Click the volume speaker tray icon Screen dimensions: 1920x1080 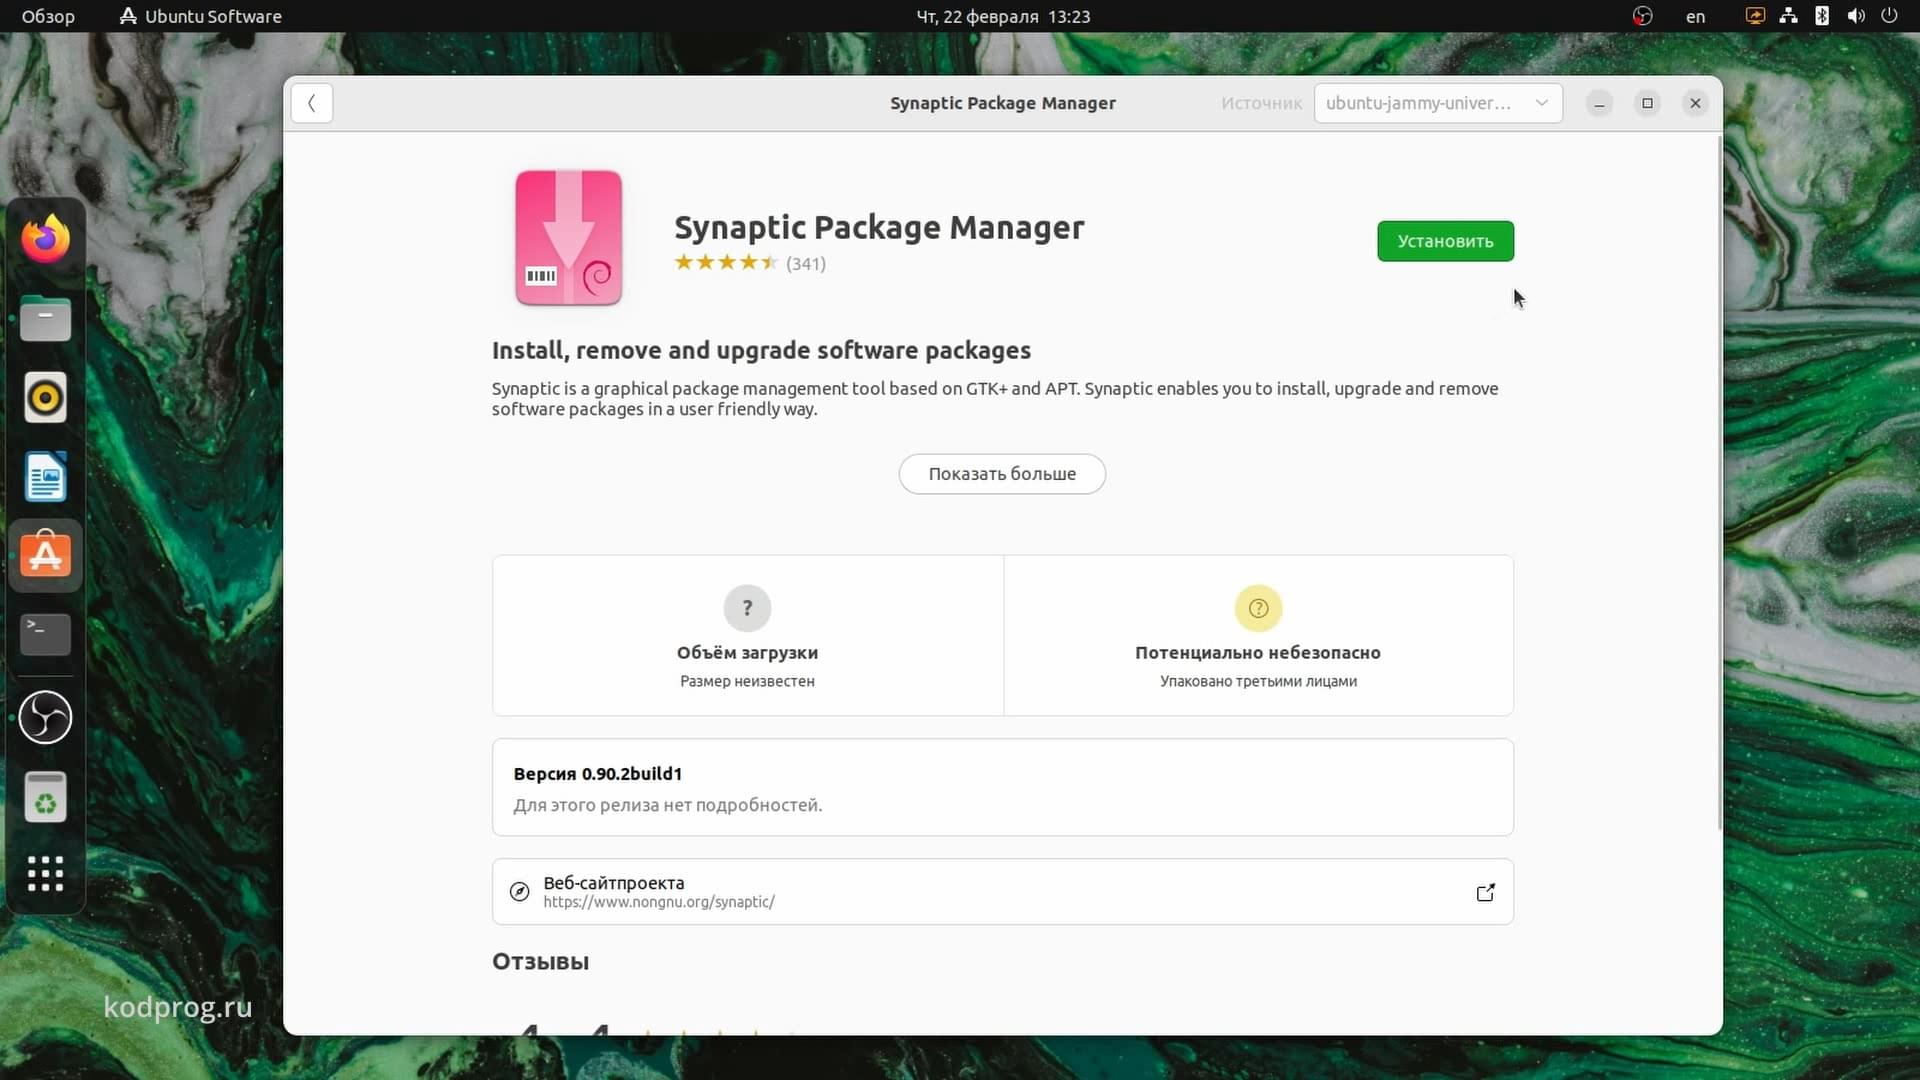point(1856,16)
